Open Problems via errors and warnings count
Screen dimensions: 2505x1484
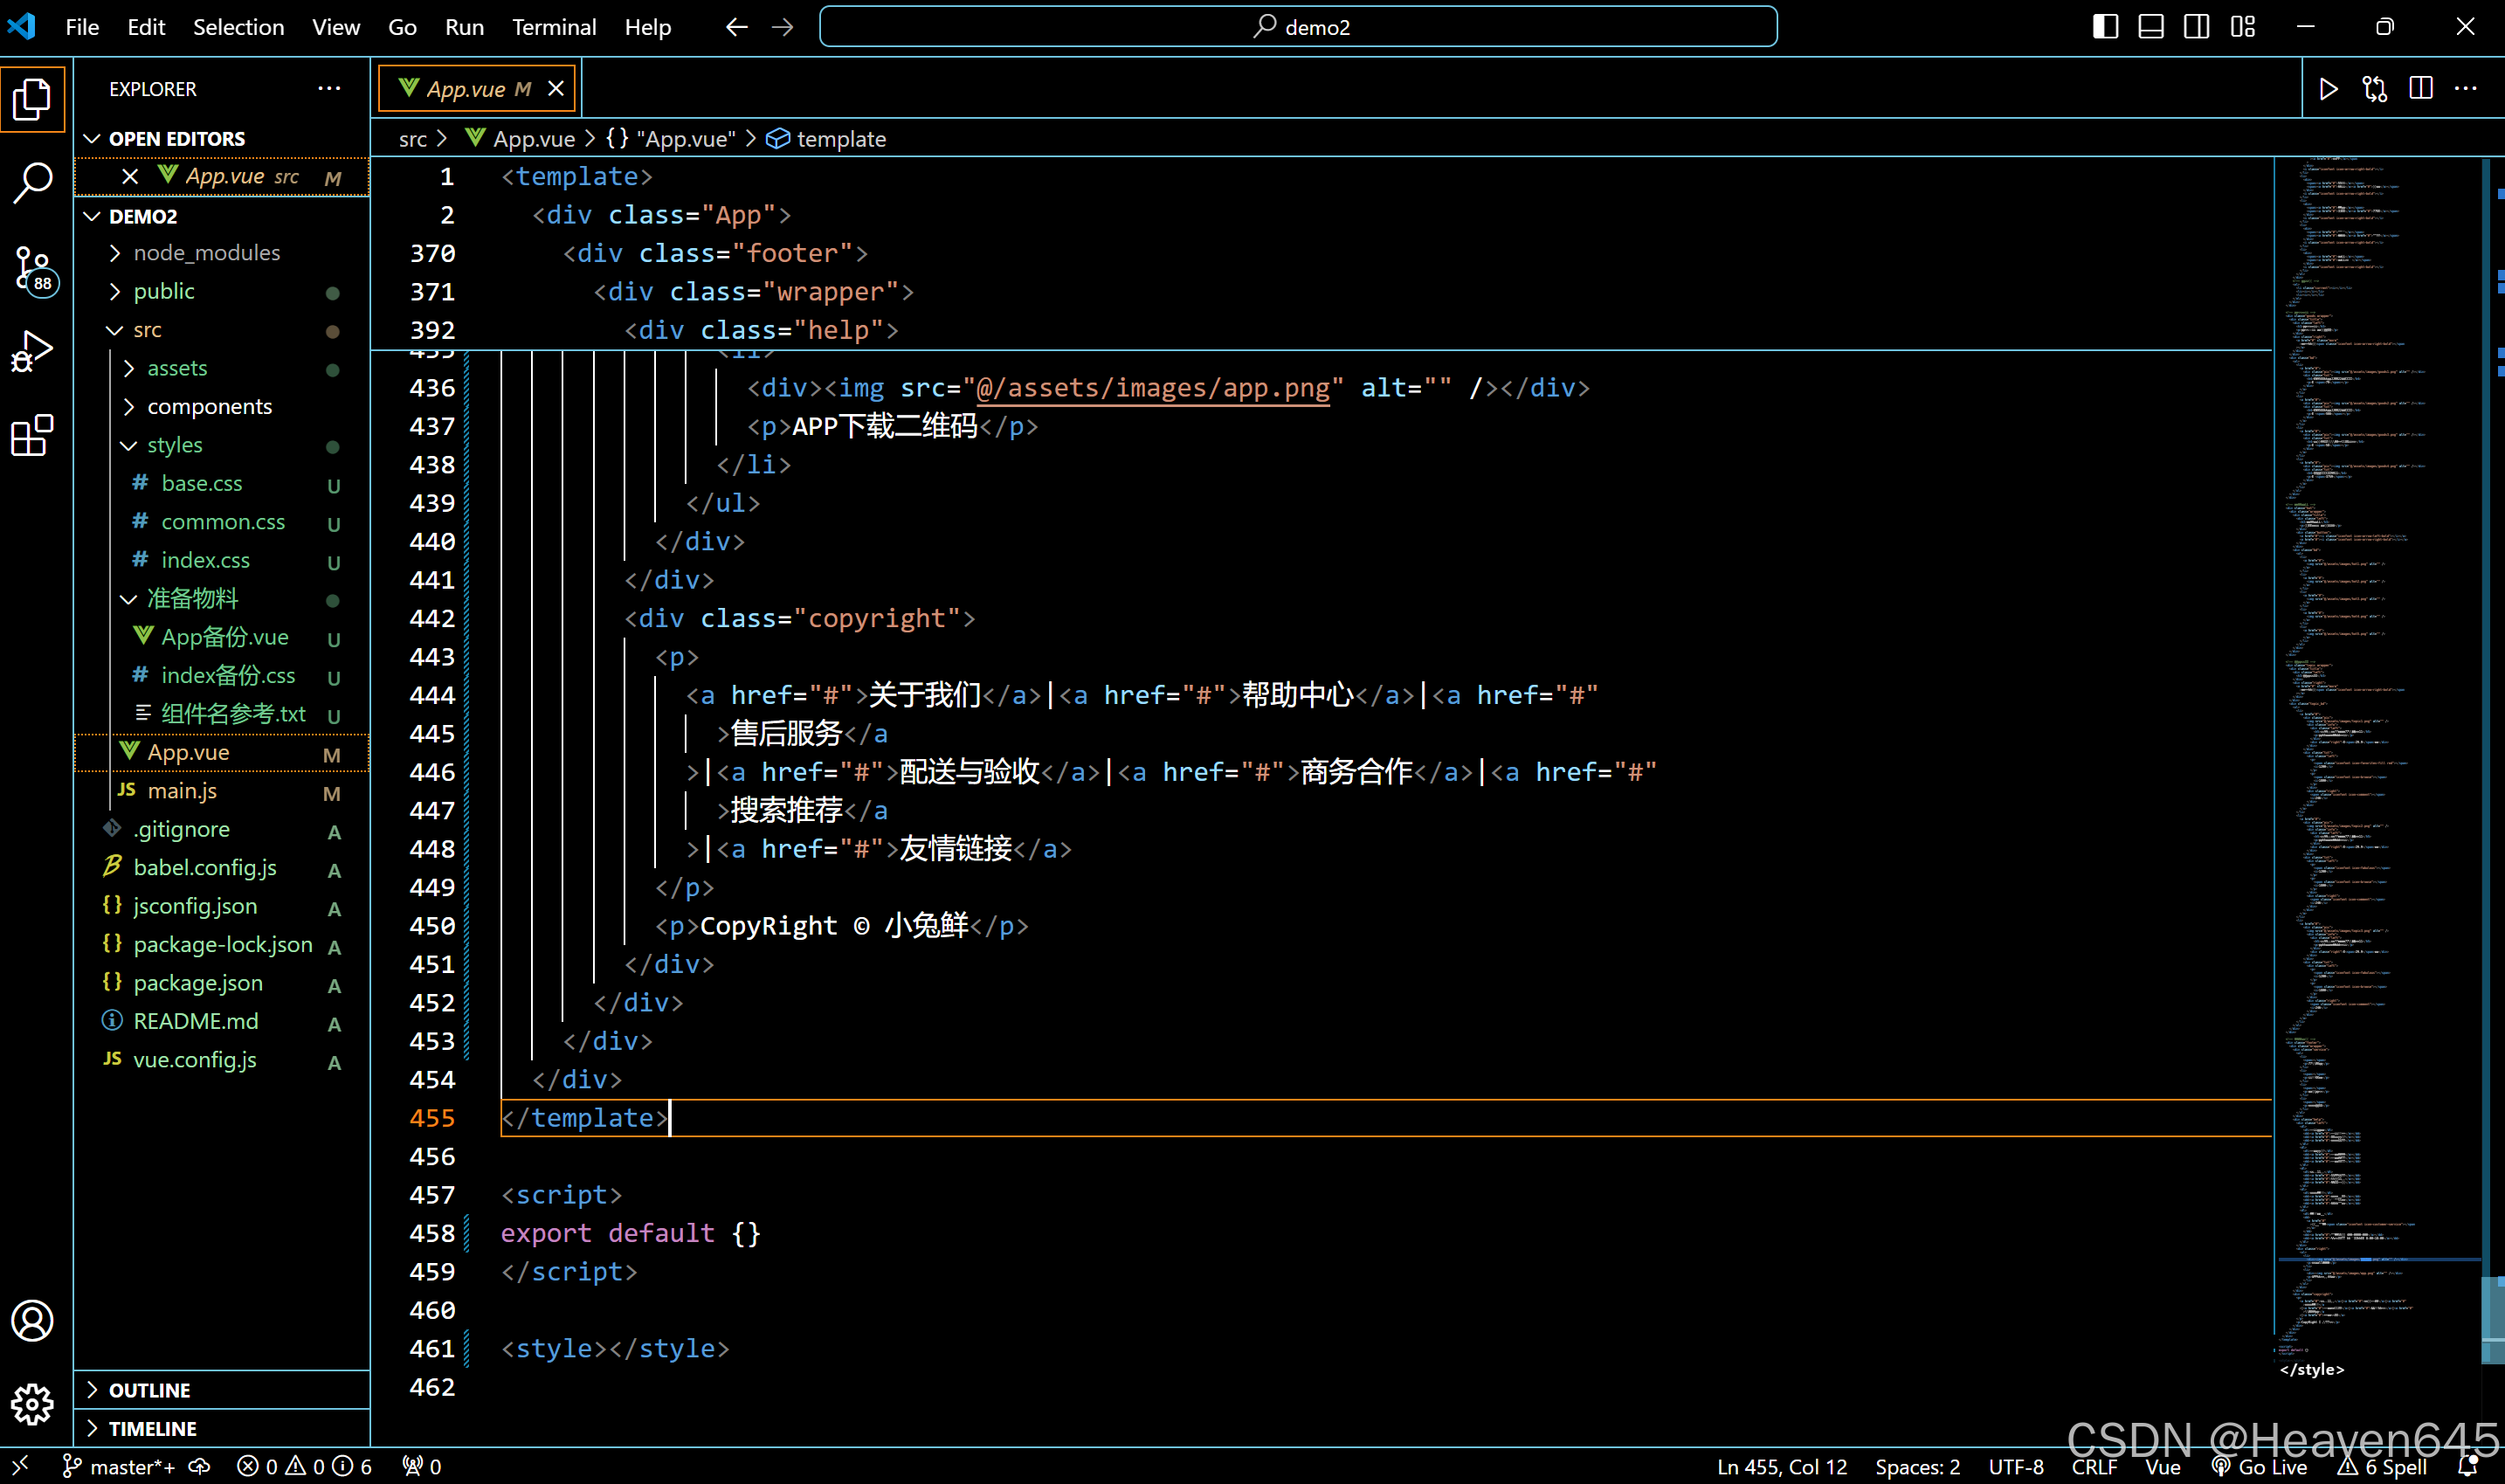pyautogui.click(x=304, y=1466)
